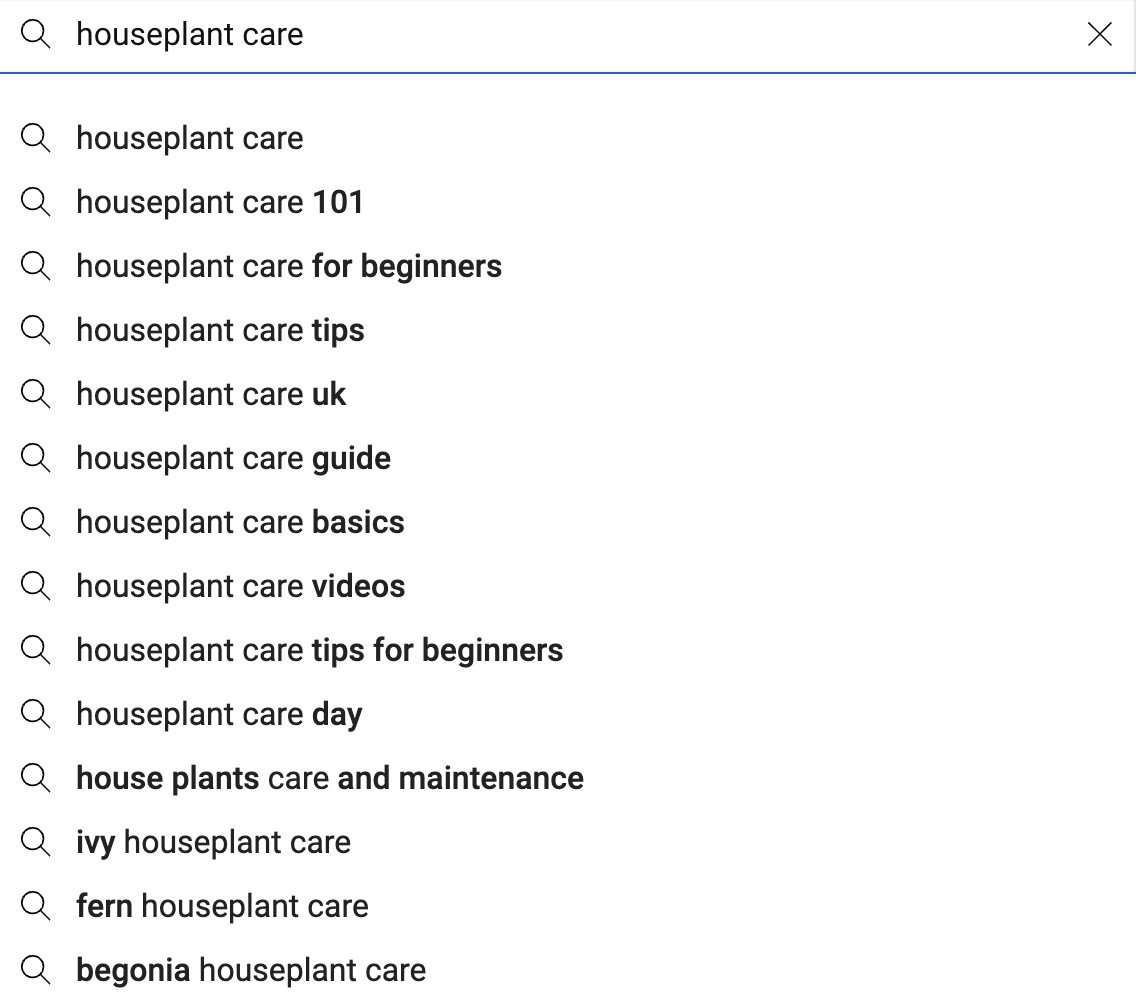
Task: Click the magnifier icon beside 'houseplant care 101'
Action: pos(36,202)
